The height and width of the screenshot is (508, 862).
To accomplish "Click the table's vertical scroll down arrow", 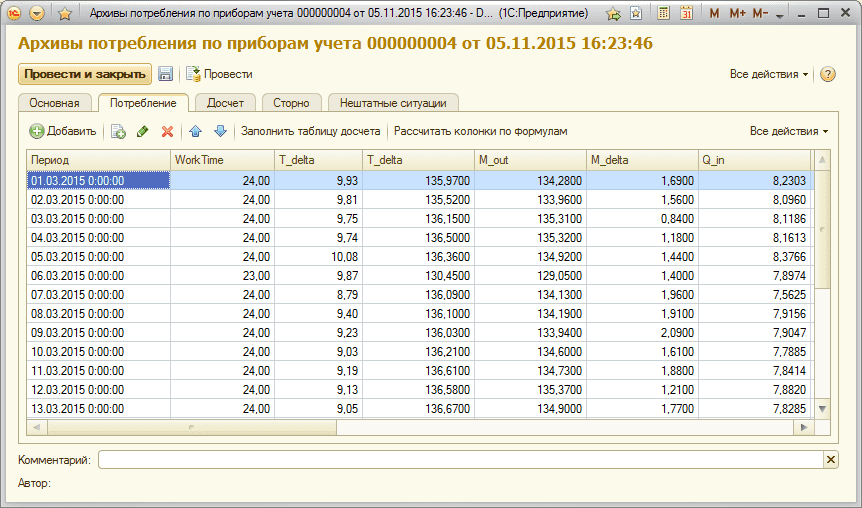I will pyautogui.click(x=822, y=408).
